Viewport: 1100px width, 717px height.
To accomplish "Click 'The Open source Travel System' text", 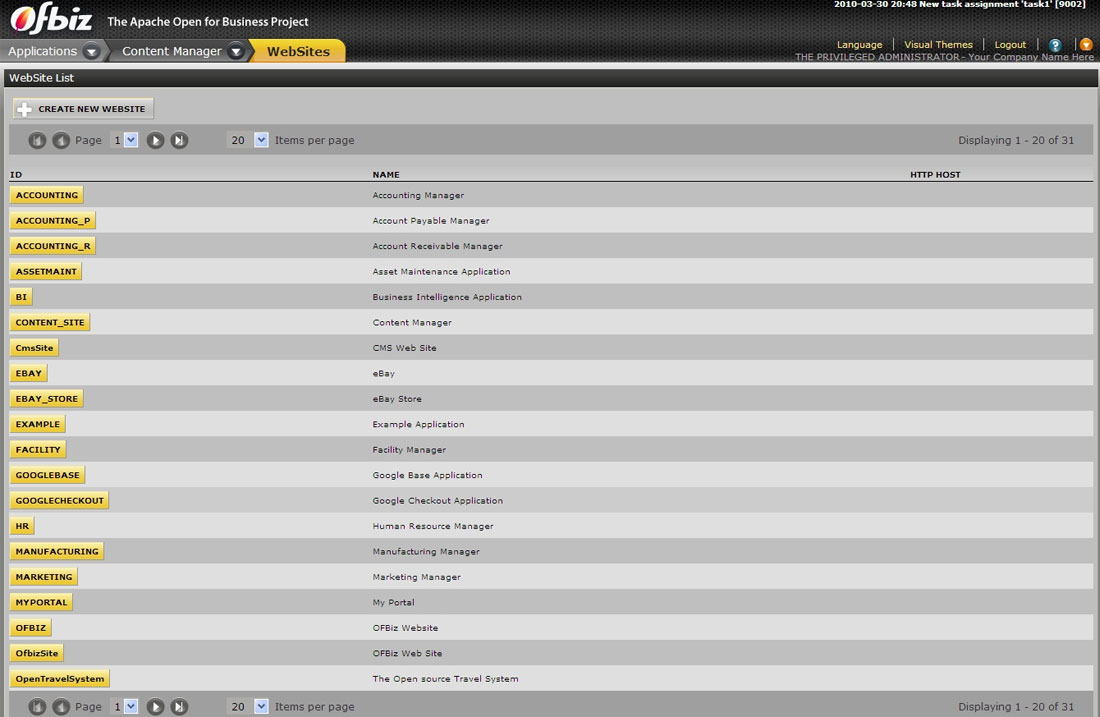I will [x=445, y=678].
